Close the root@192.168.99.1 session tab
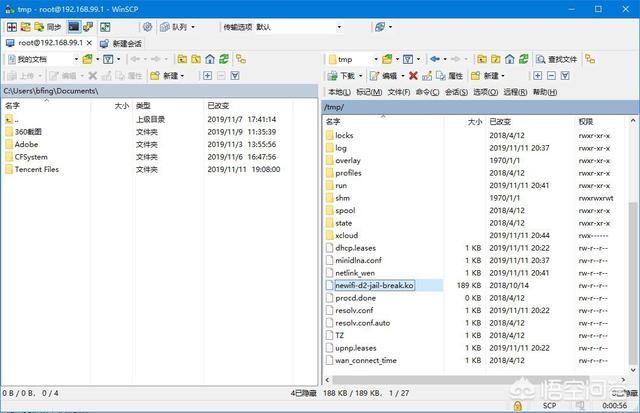Viewport: 640px width, 413px height. (x=89, y=43)
